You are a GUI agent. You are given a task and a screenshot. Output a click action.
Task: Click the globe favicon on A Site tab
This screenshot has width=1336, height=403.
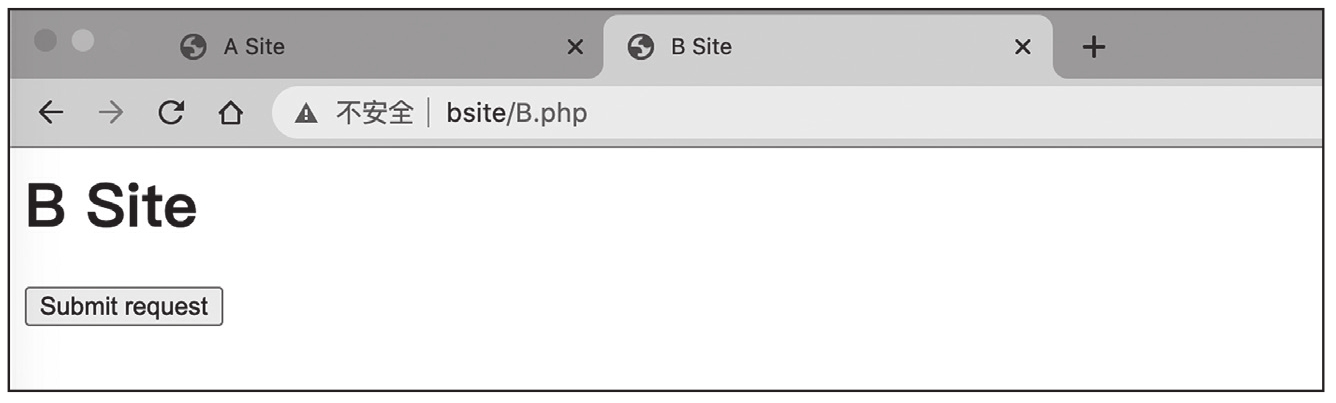193,47
